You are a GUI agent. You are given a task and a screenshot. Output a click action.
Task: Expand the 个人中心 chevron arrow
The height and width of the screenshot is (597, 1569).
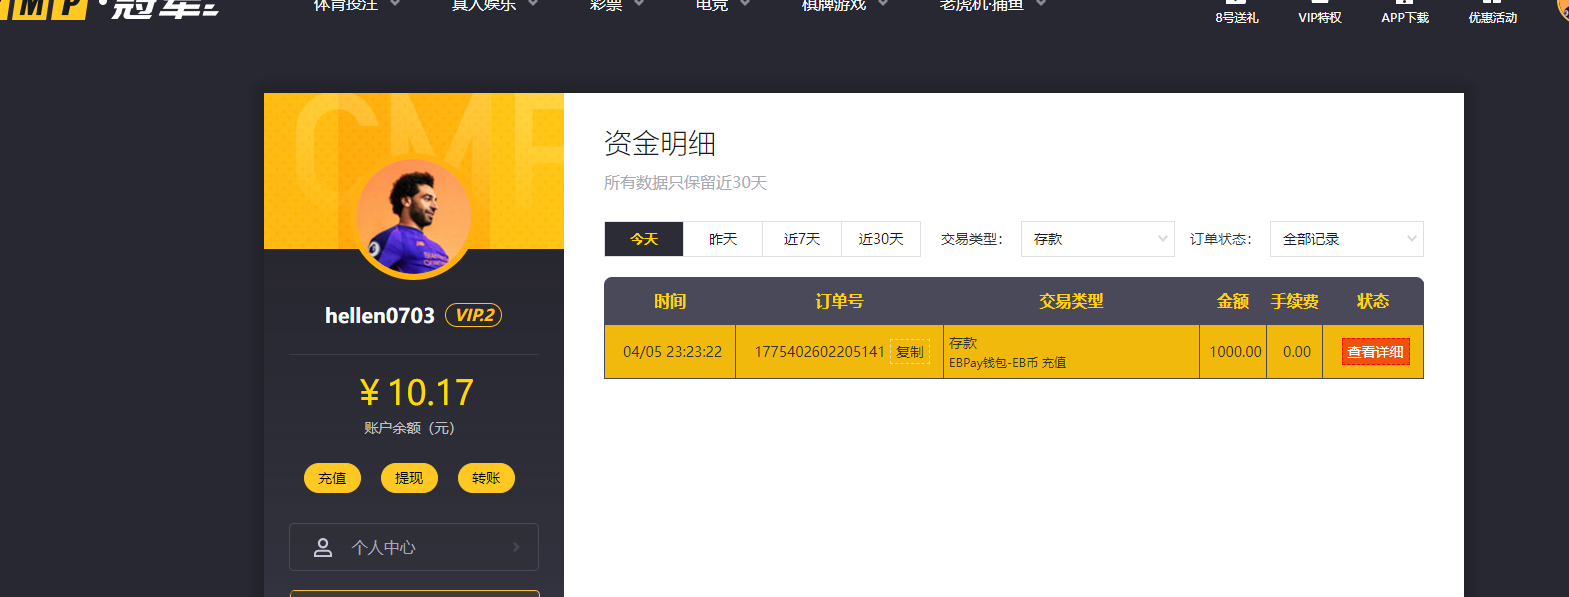point(516,547)
